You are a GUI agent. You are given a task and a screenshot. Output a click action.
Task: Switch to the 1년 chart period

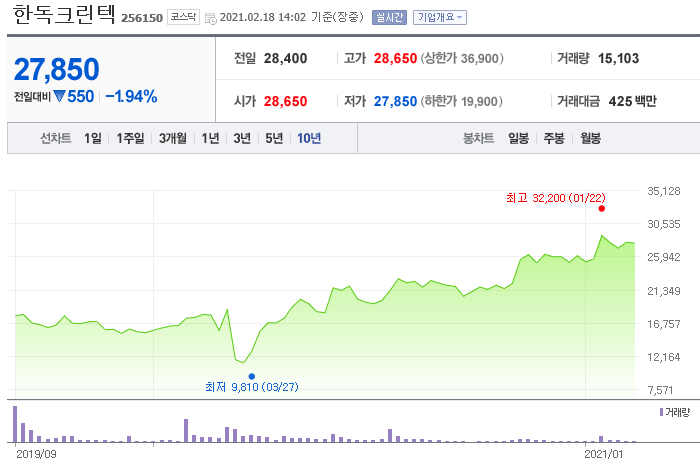[210, 138]
